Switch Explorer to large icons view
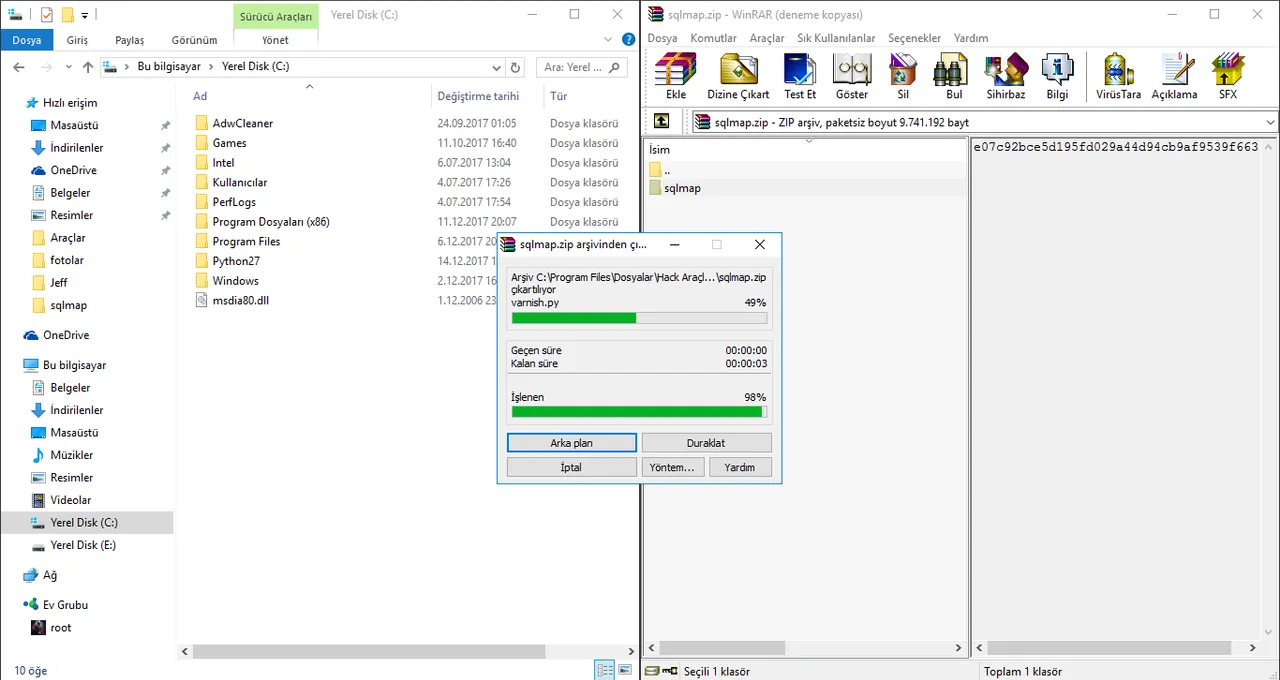 point(625,670)
